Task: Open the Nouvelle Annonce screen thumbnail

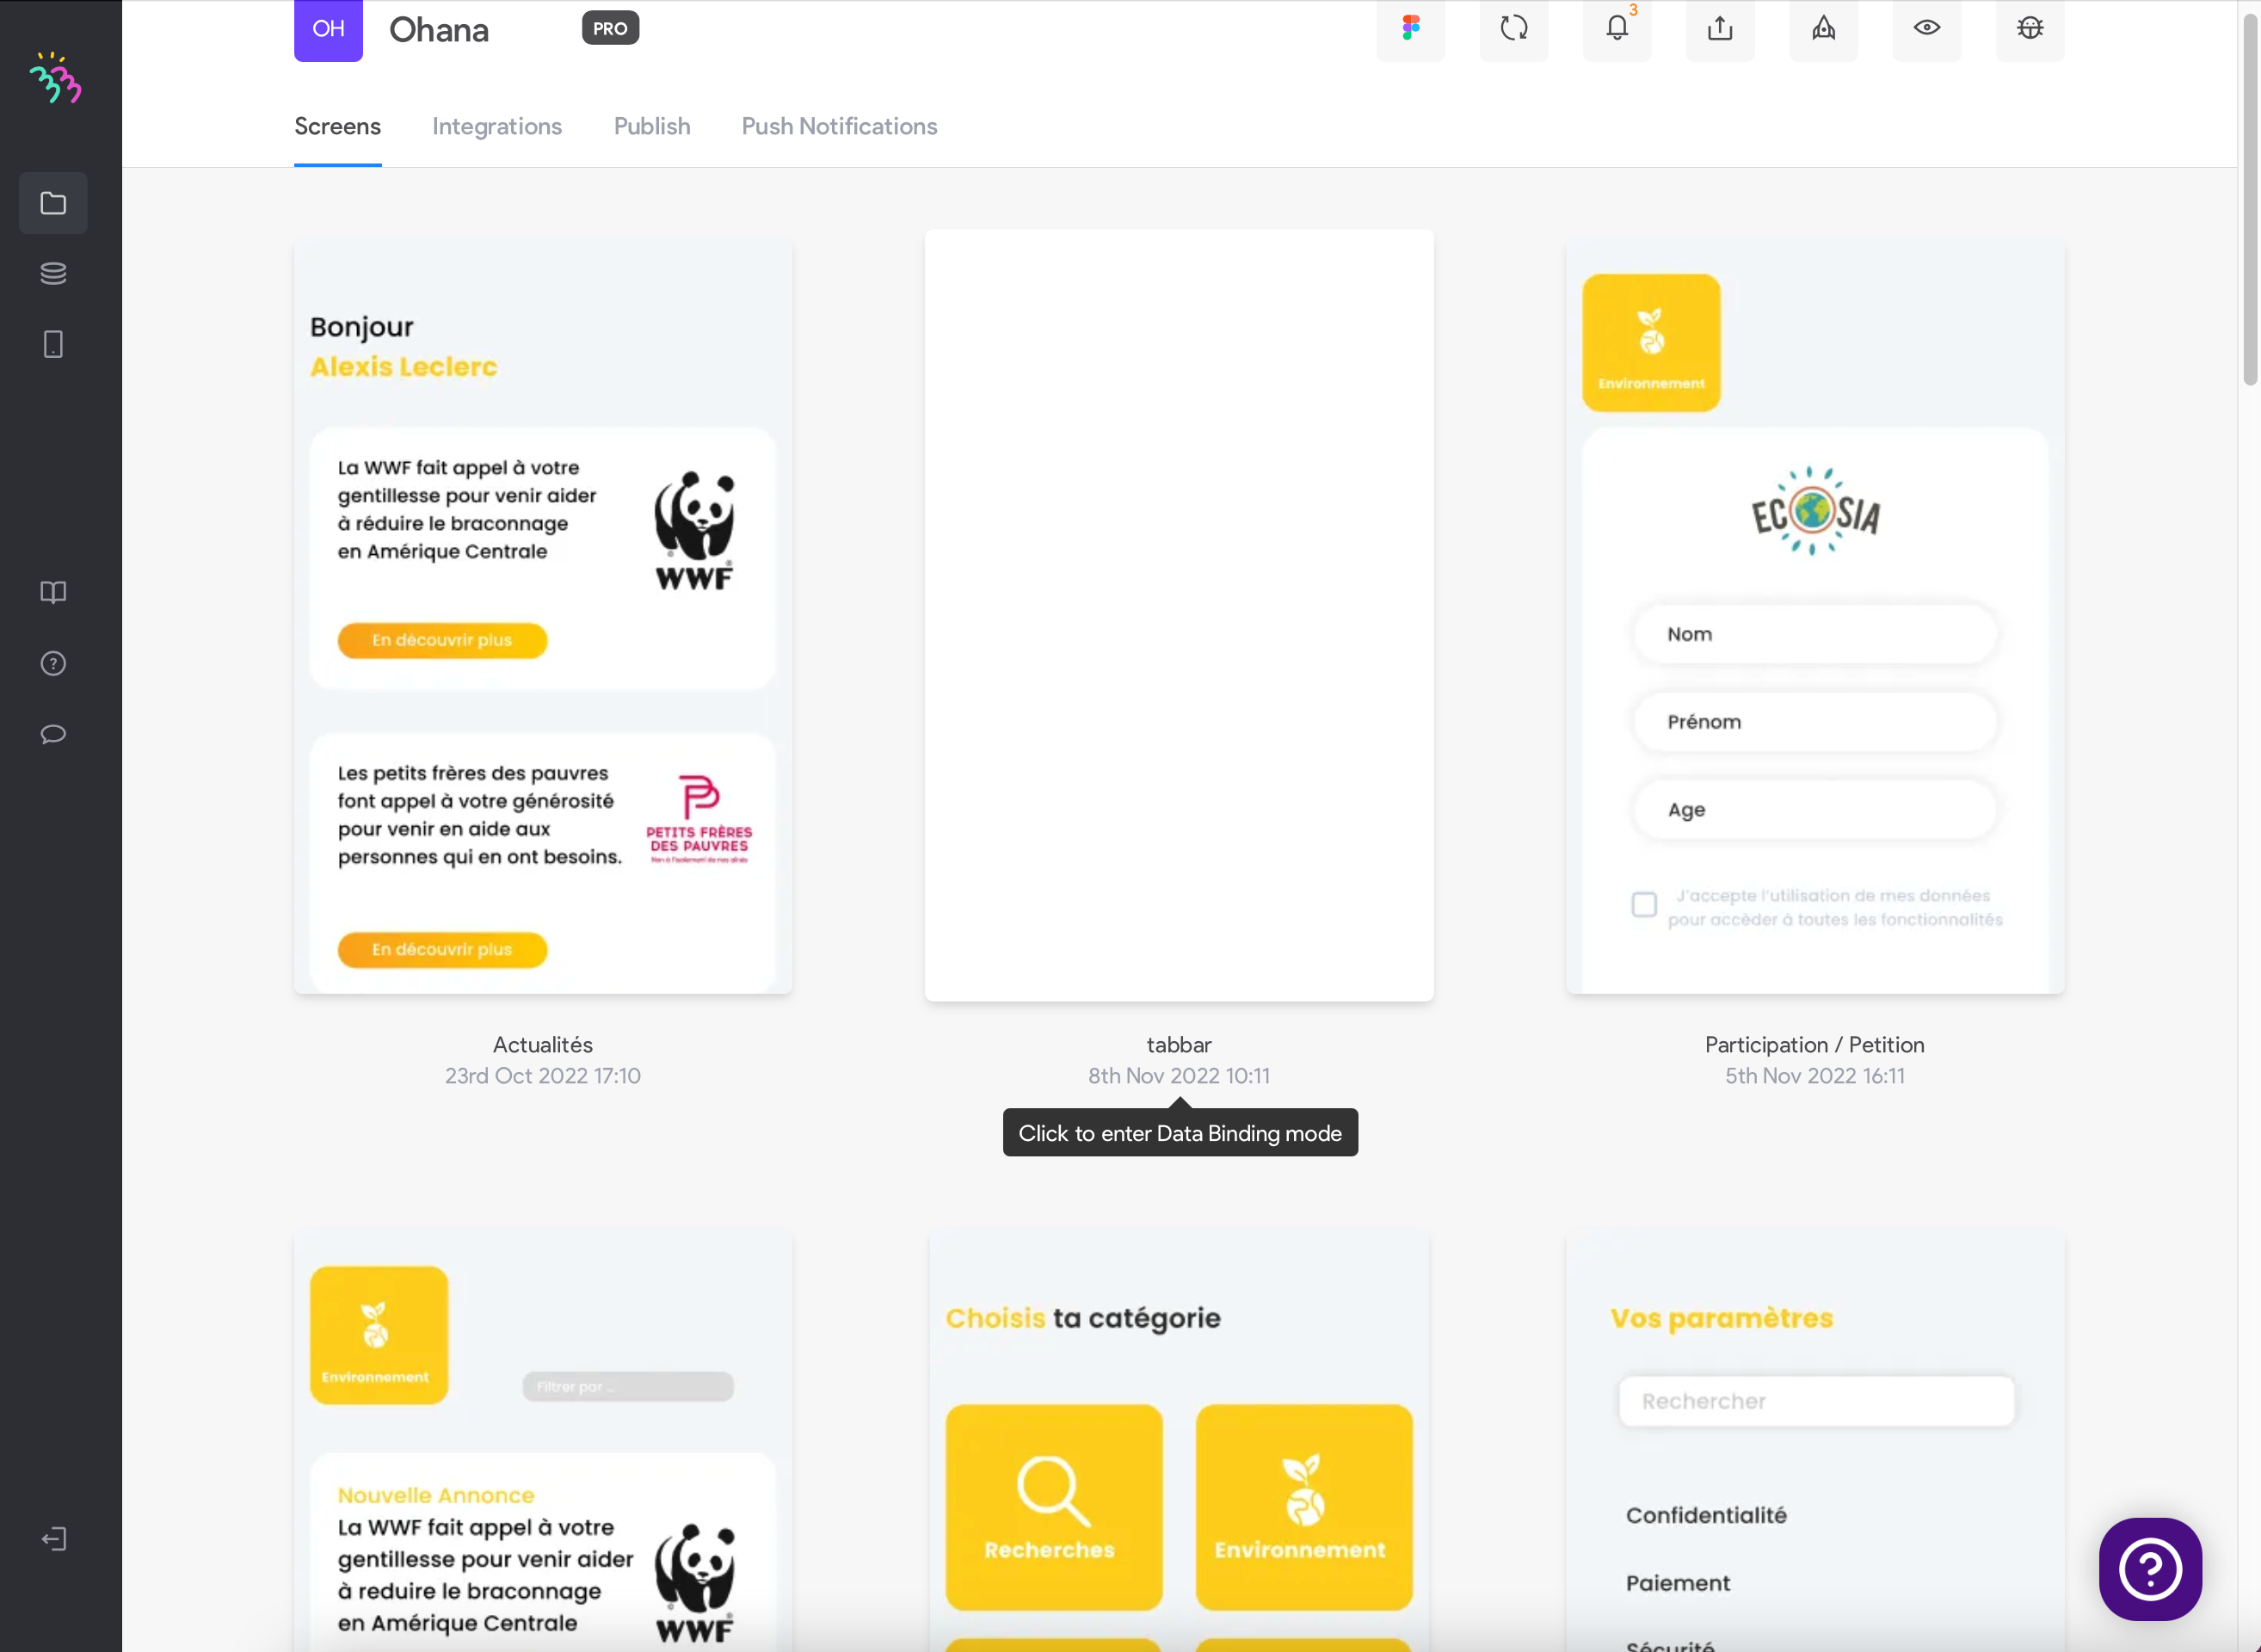Action: pos(543,1442)
